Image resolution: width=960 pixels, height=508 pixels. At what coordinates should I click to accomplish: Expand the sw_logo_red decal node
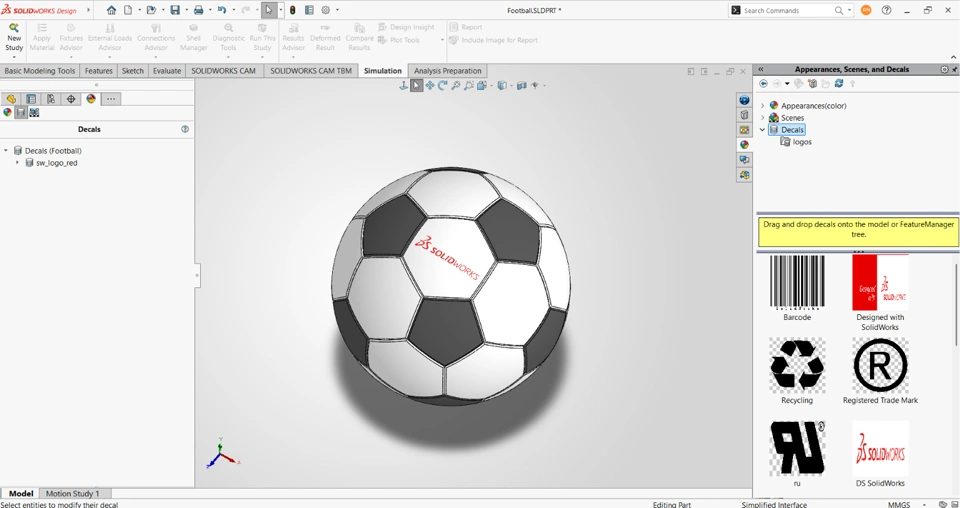pos(17,163)
